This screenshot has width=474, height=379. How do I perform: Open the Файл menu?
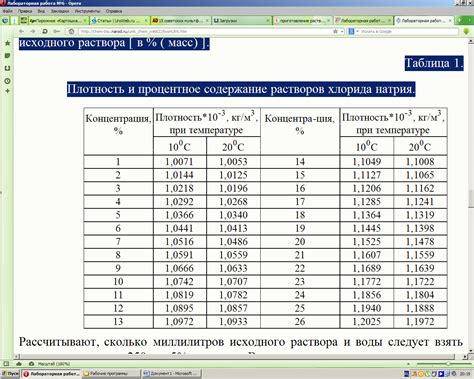7,11
